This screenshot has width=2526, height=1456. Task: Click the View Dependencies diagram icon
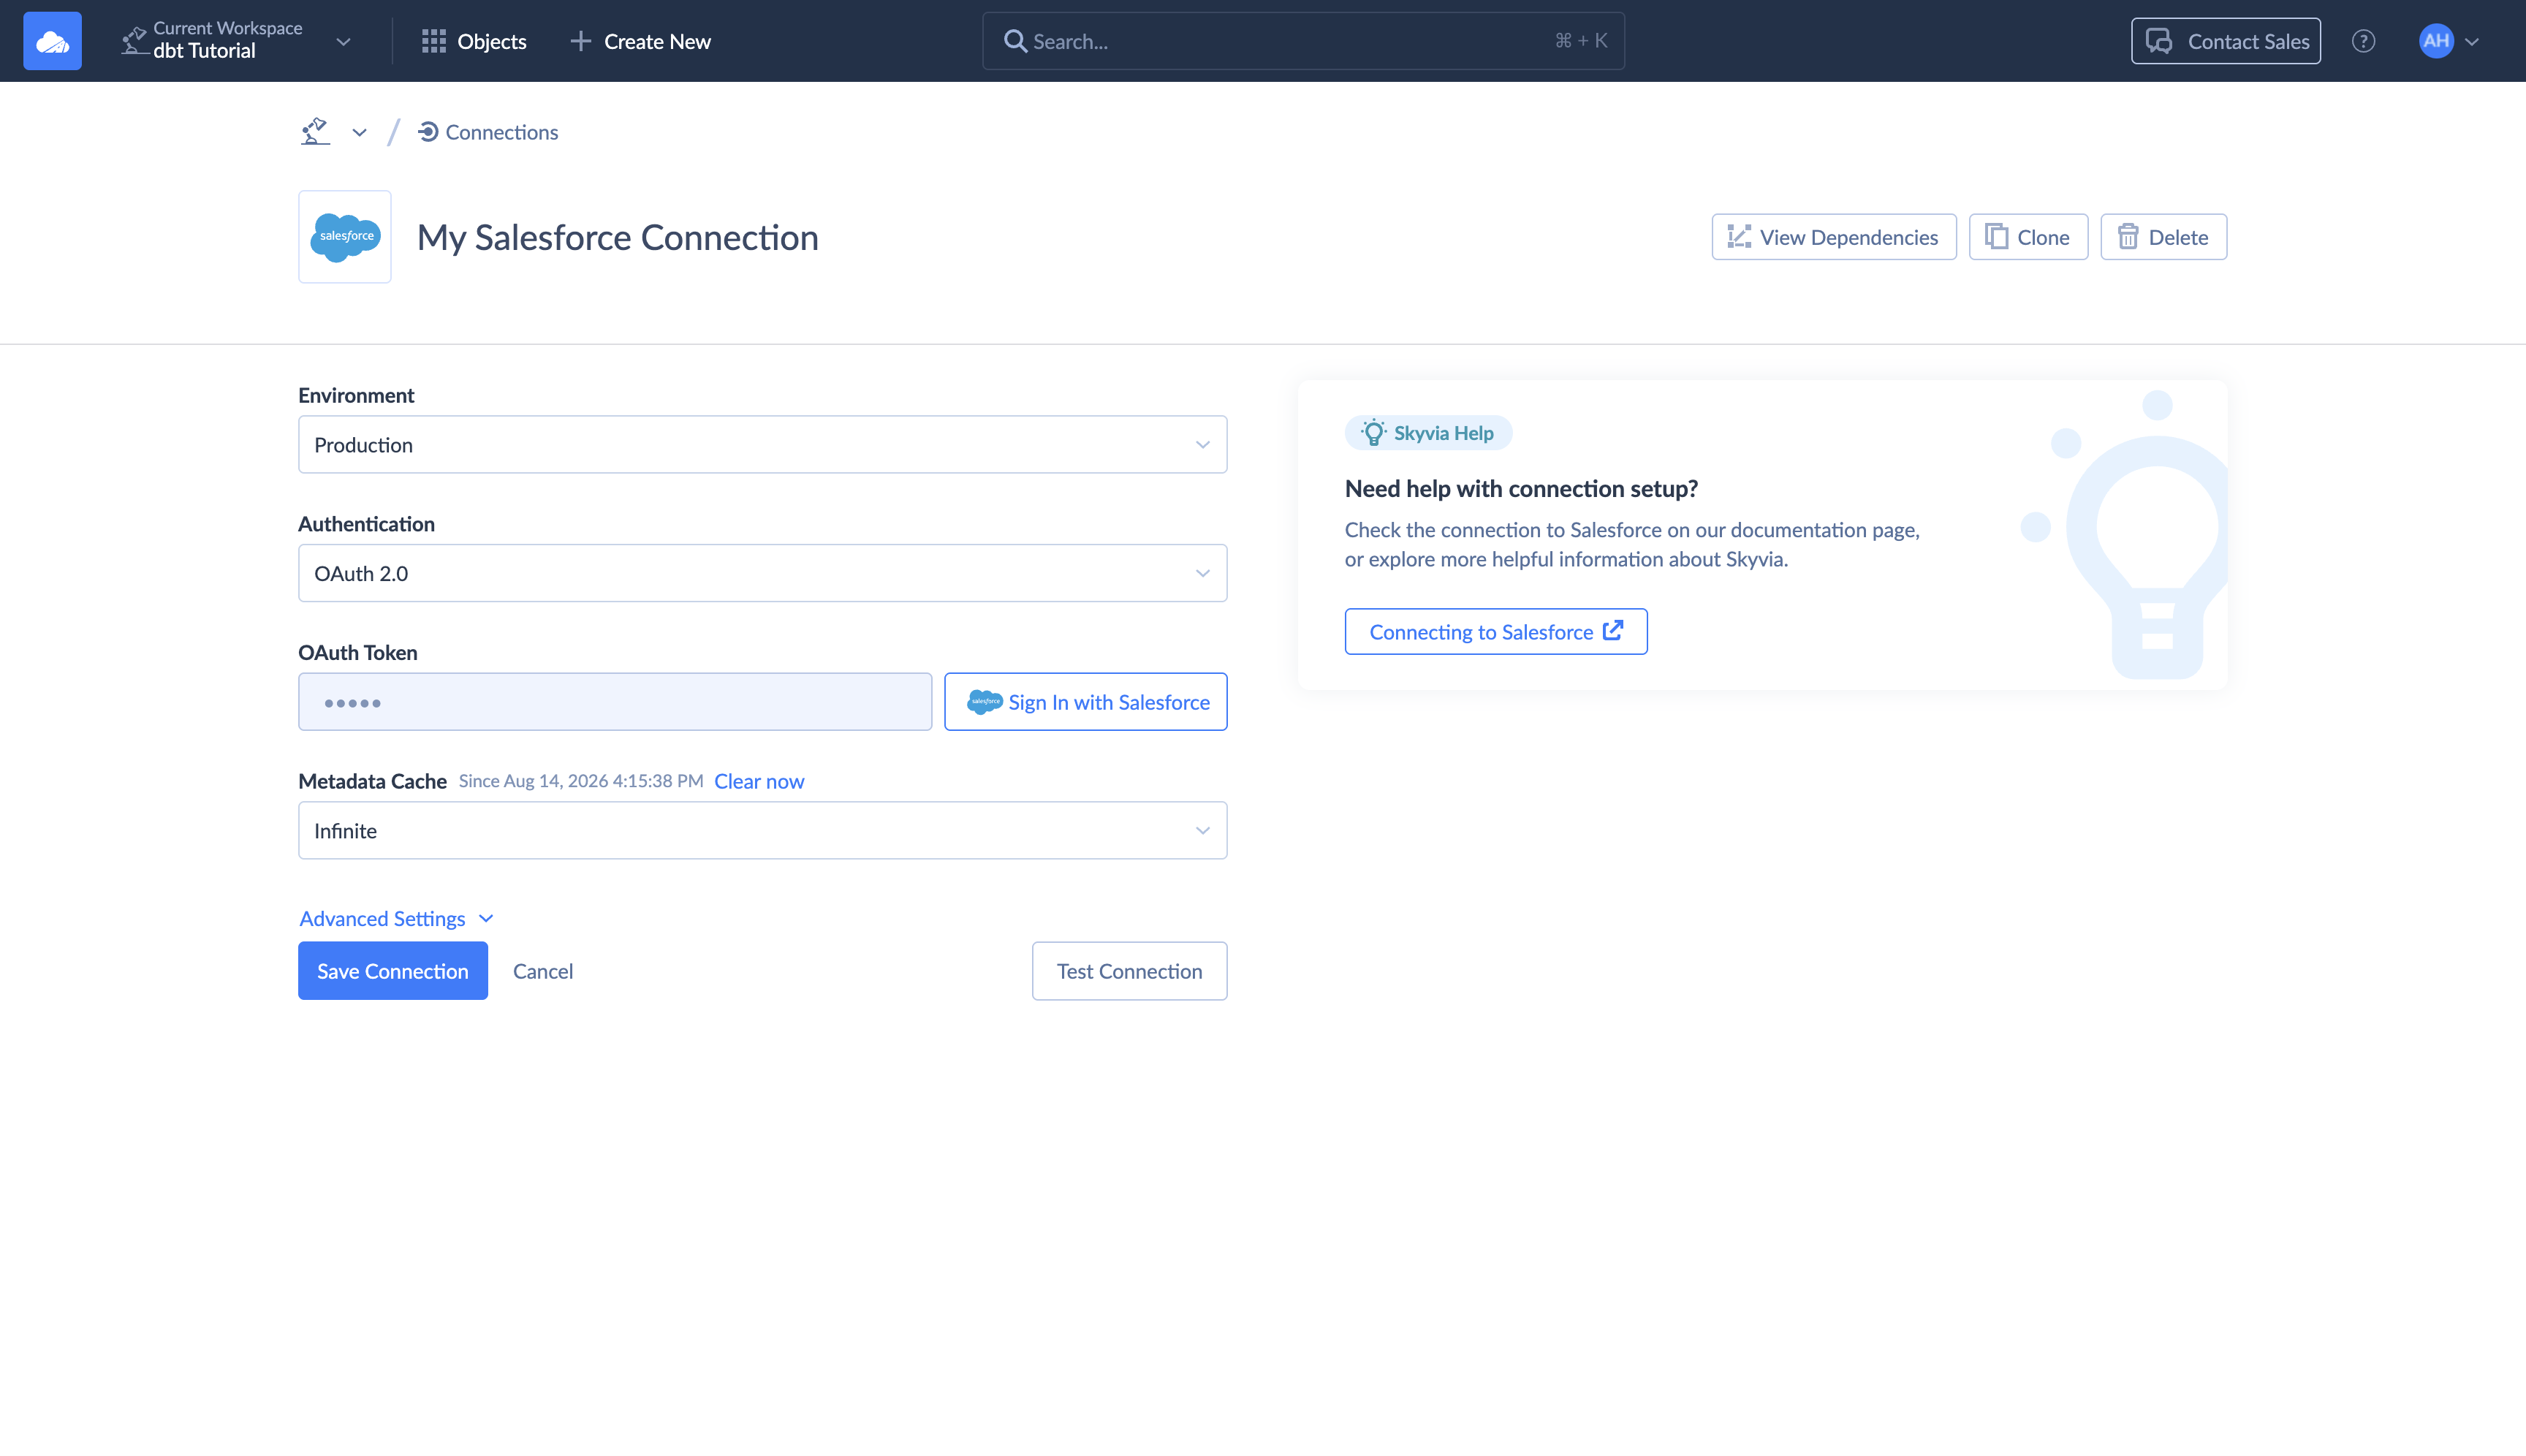click(1739, 237)
